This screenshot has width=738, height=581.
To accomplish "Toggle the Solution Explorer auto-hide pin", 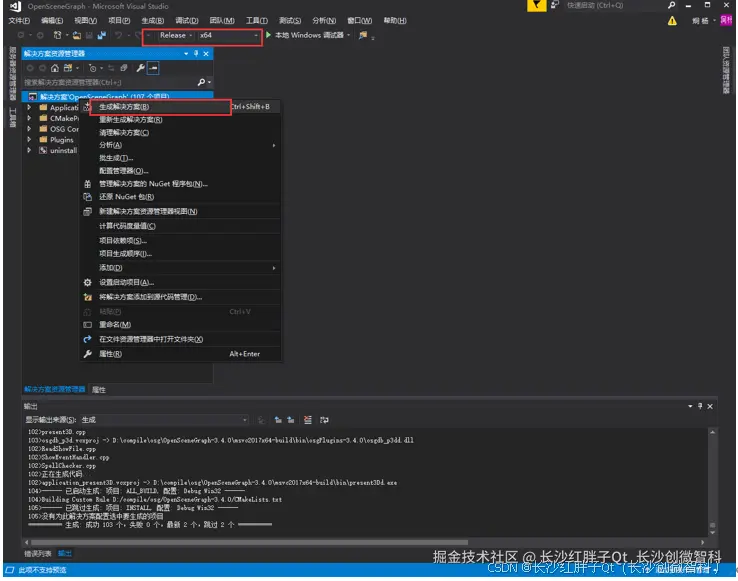I will pos(196,53).
